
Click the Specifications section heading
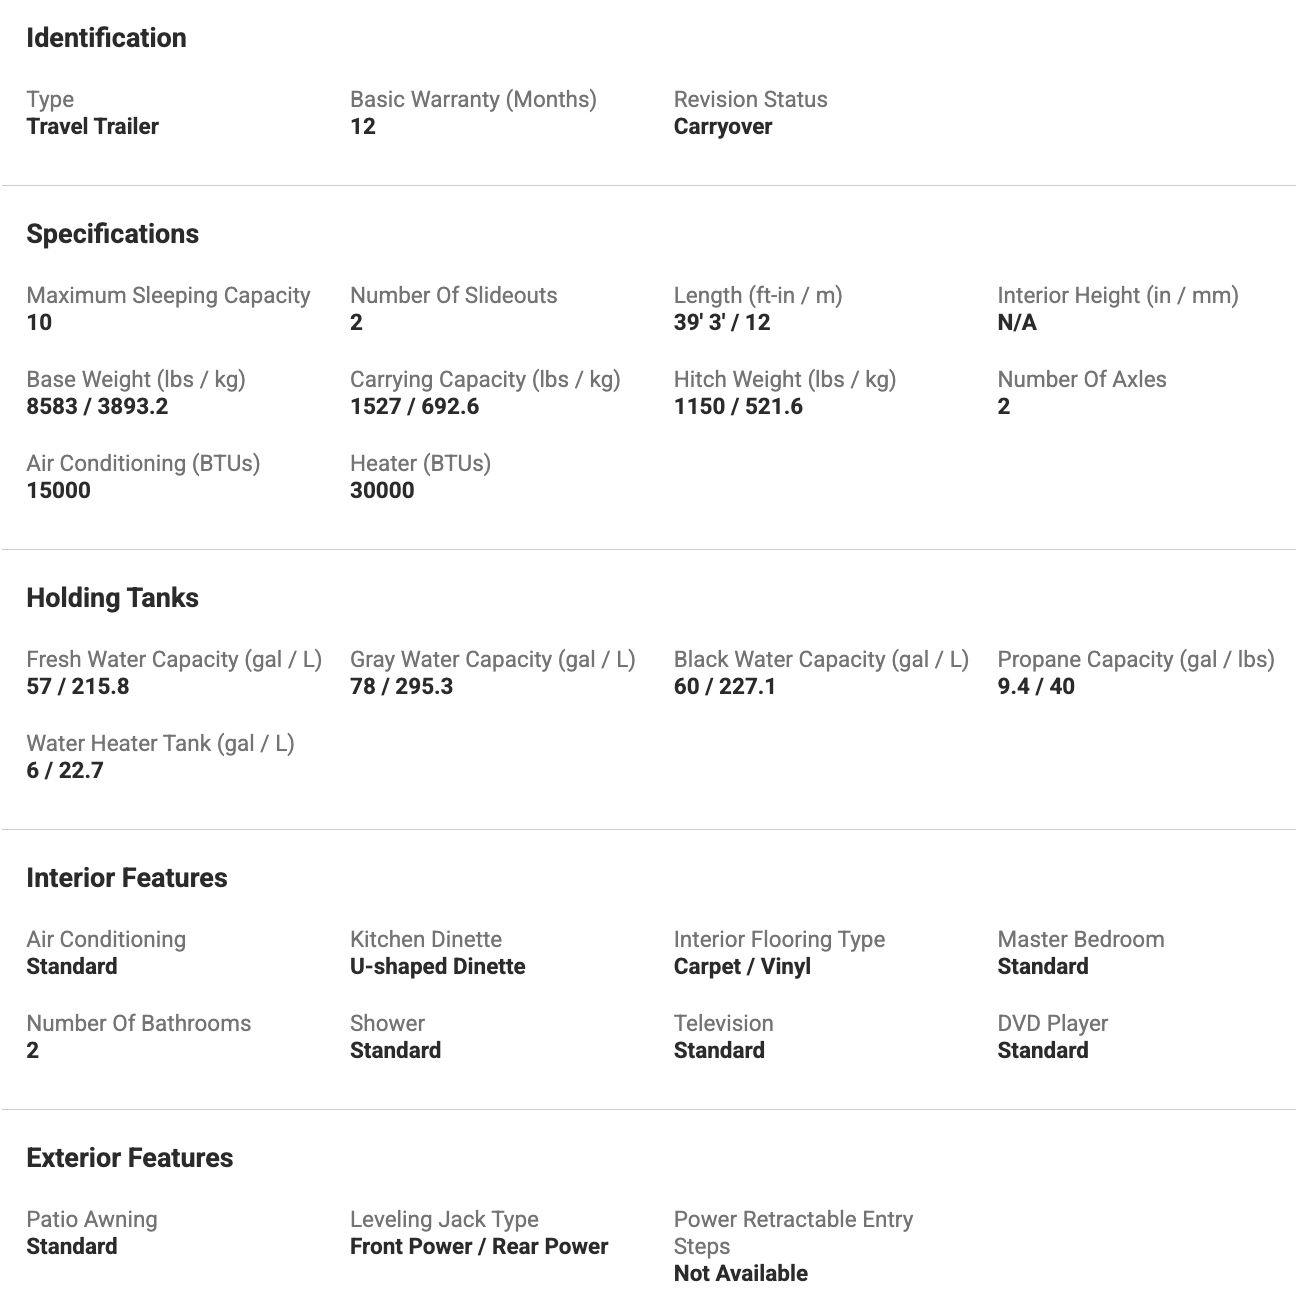click(x=112, y=234)
